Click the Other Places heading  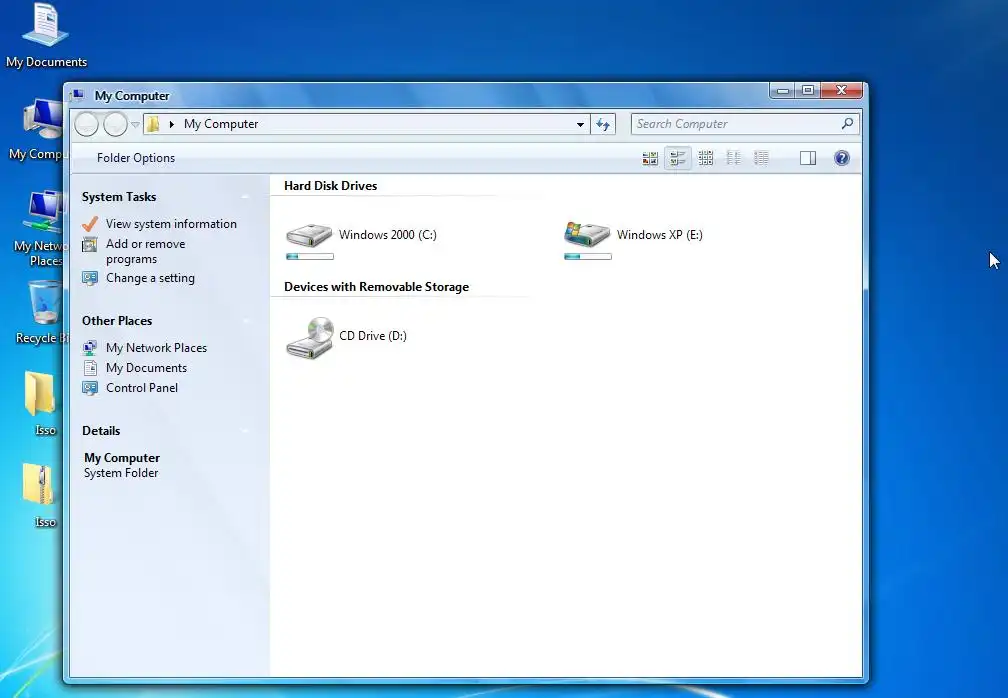[x=117, y=321]
